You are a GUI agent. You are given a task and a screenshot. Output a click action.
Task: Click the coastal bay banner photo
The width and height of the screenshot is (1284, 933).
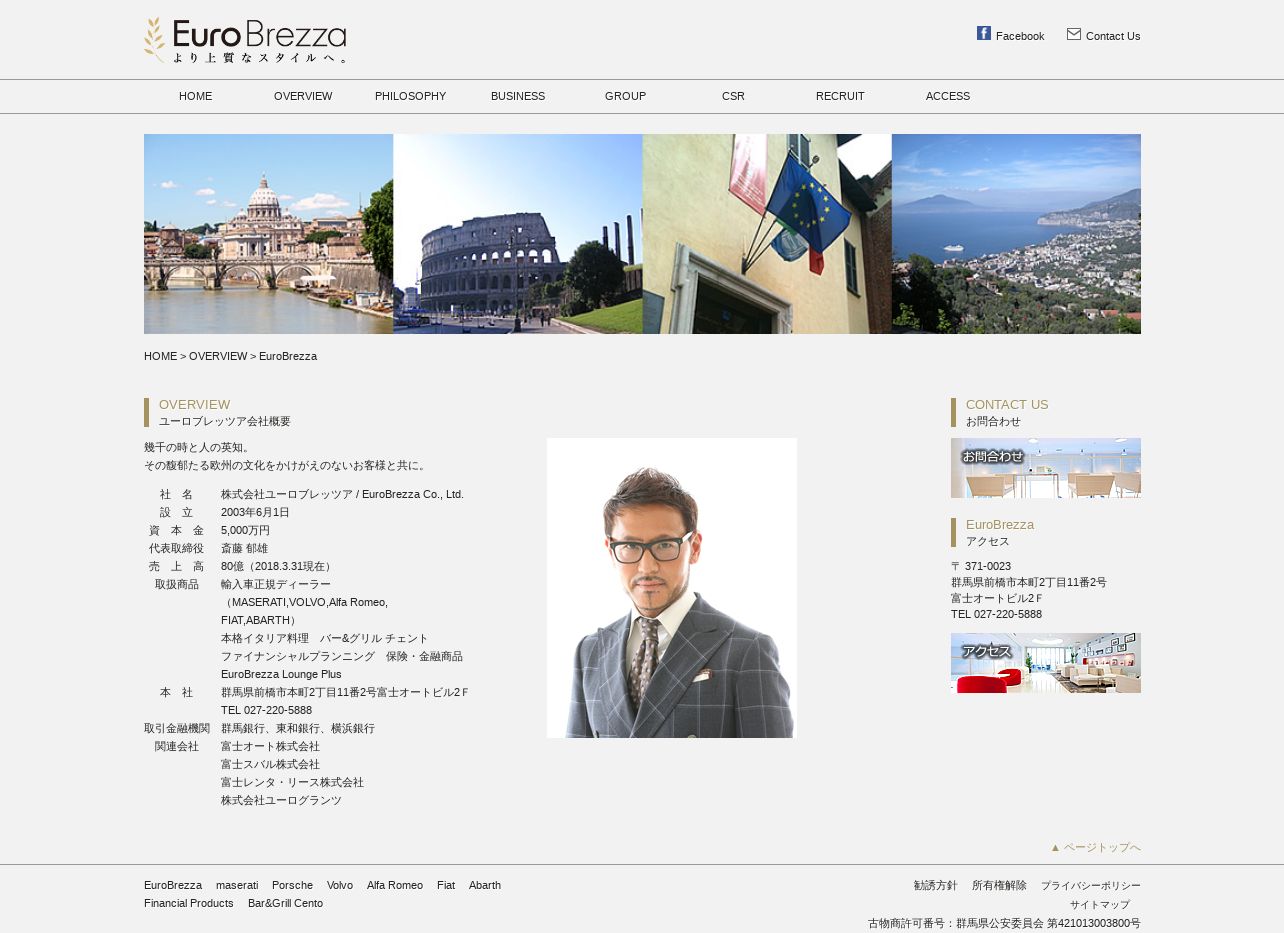tap(1016, 234)
